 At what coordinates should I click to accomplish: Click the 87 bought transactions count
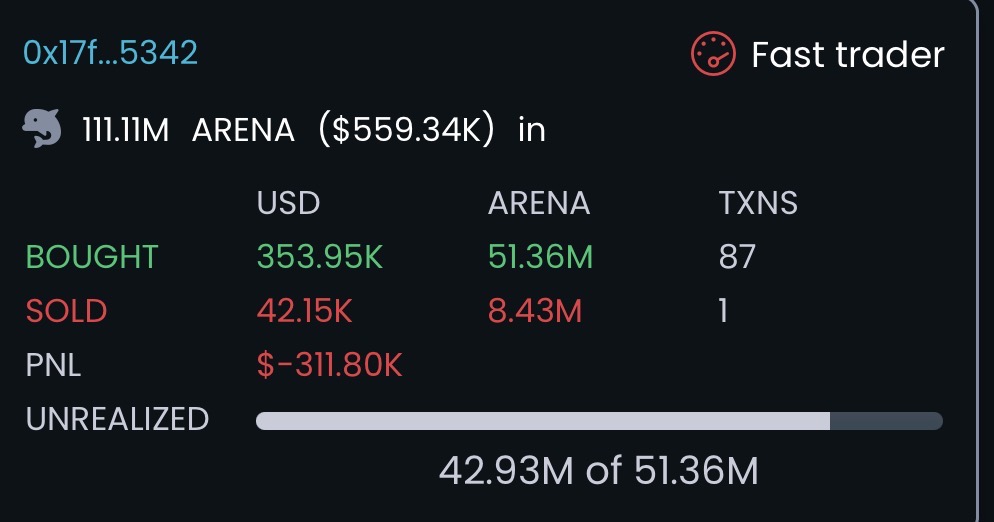[x=737, y=257]
